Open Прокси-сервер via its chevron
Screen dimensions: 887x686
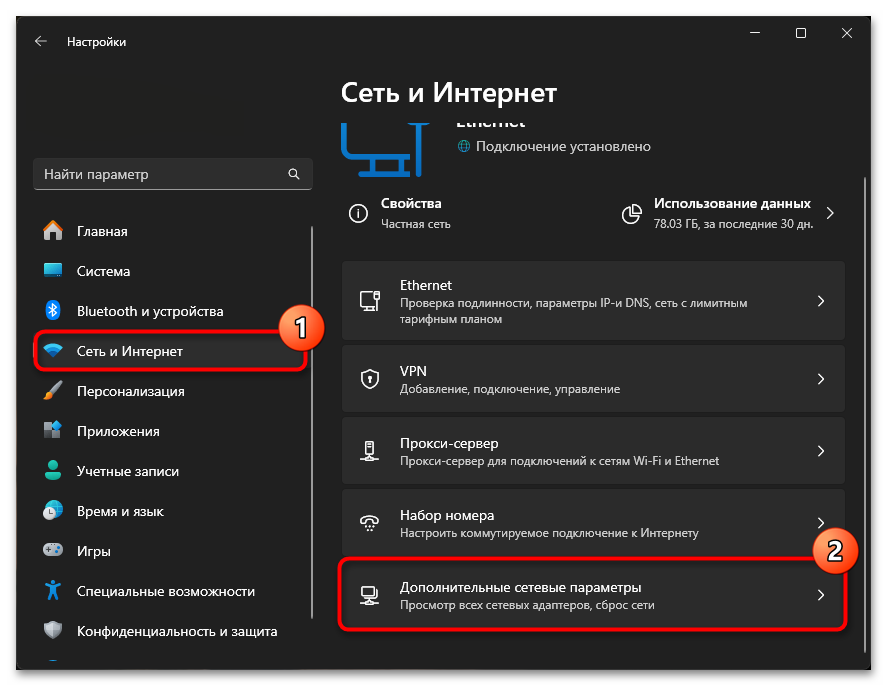coord(821,451)
